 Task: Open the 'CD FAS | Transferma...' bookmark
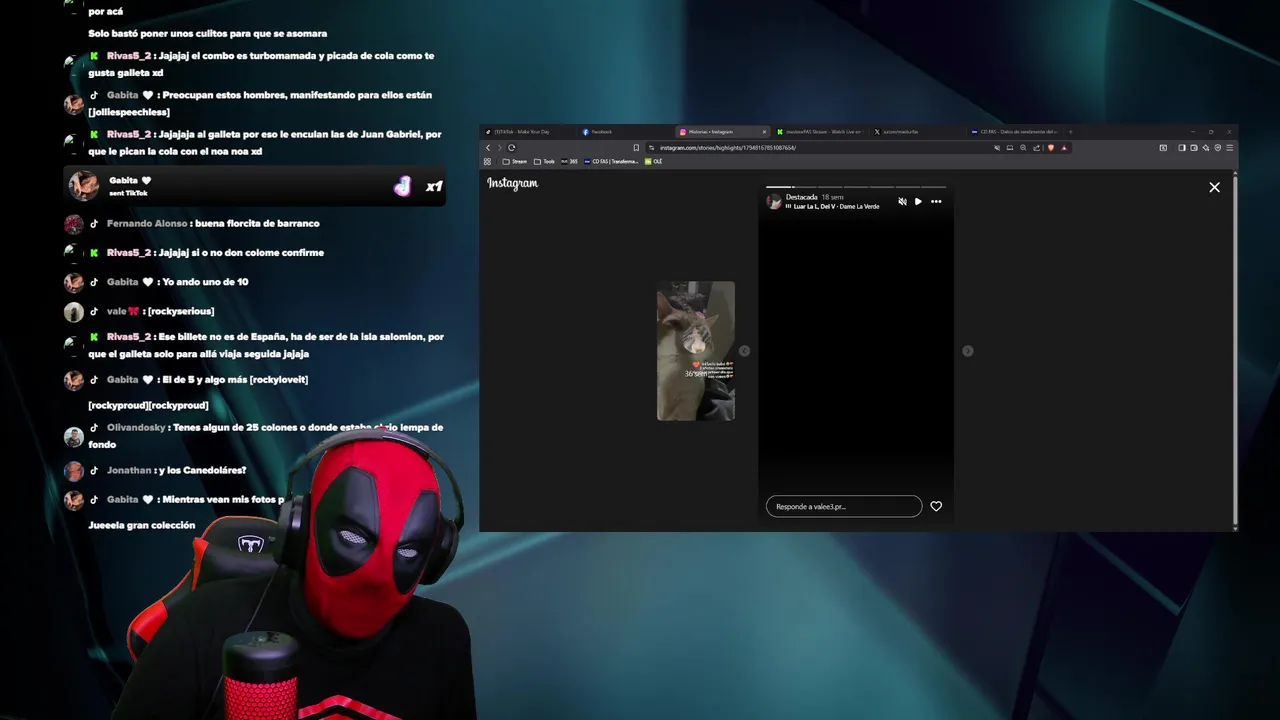(x=611, y=161)
